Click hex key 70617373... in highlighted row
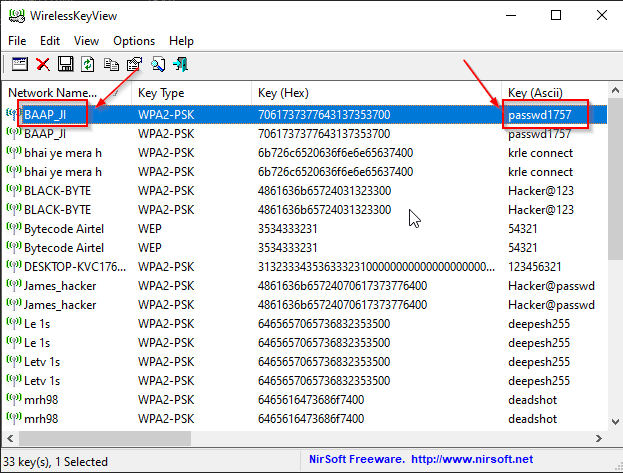Viewport: 623px width, 473px height. click(324, 115)
